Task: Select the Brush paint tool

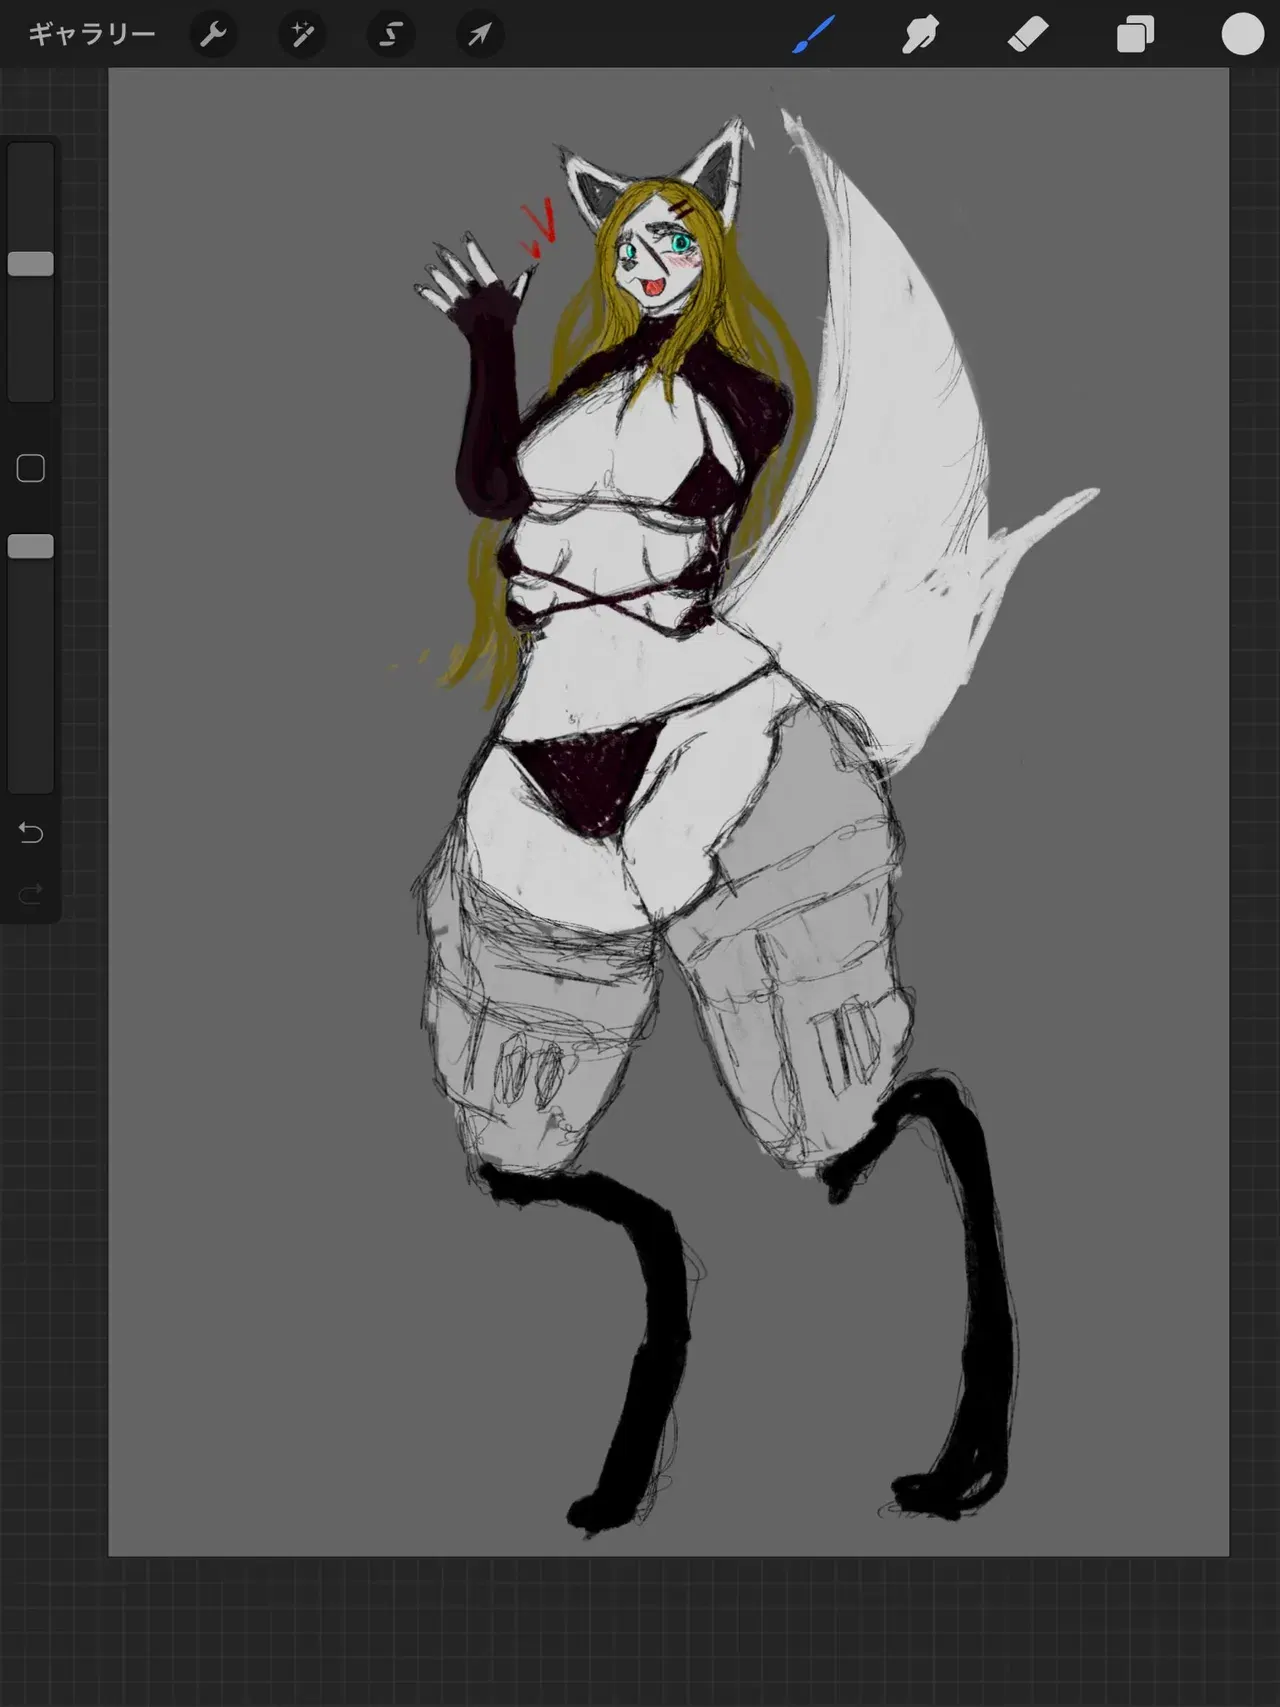Action: [813, 35]
